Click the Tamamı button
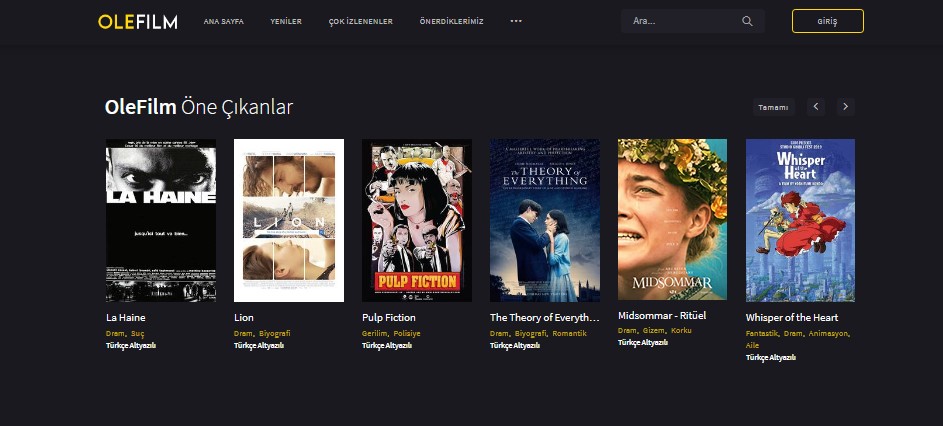Viewport: 943px width, 426px height. 773,107
